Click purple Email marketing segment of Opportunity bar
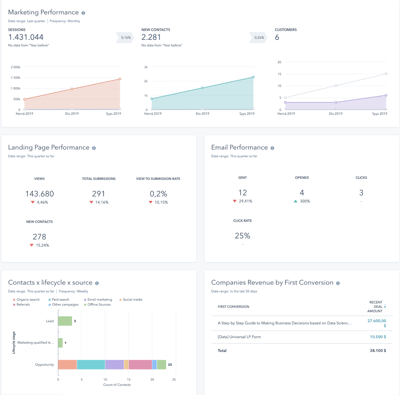This screenshot has width=400, height=395. 115,365
